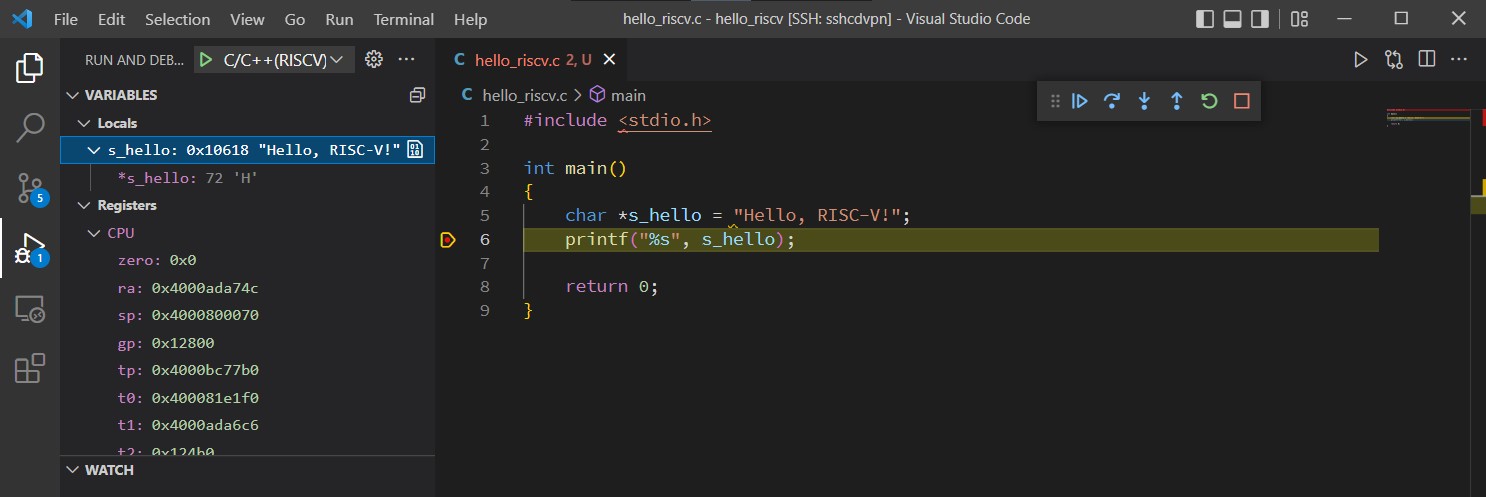The height and width of the screenshot is (497, 1486).
Task: Click hello_riscv.c in the breadcrumb
Action: click(525, 95)
